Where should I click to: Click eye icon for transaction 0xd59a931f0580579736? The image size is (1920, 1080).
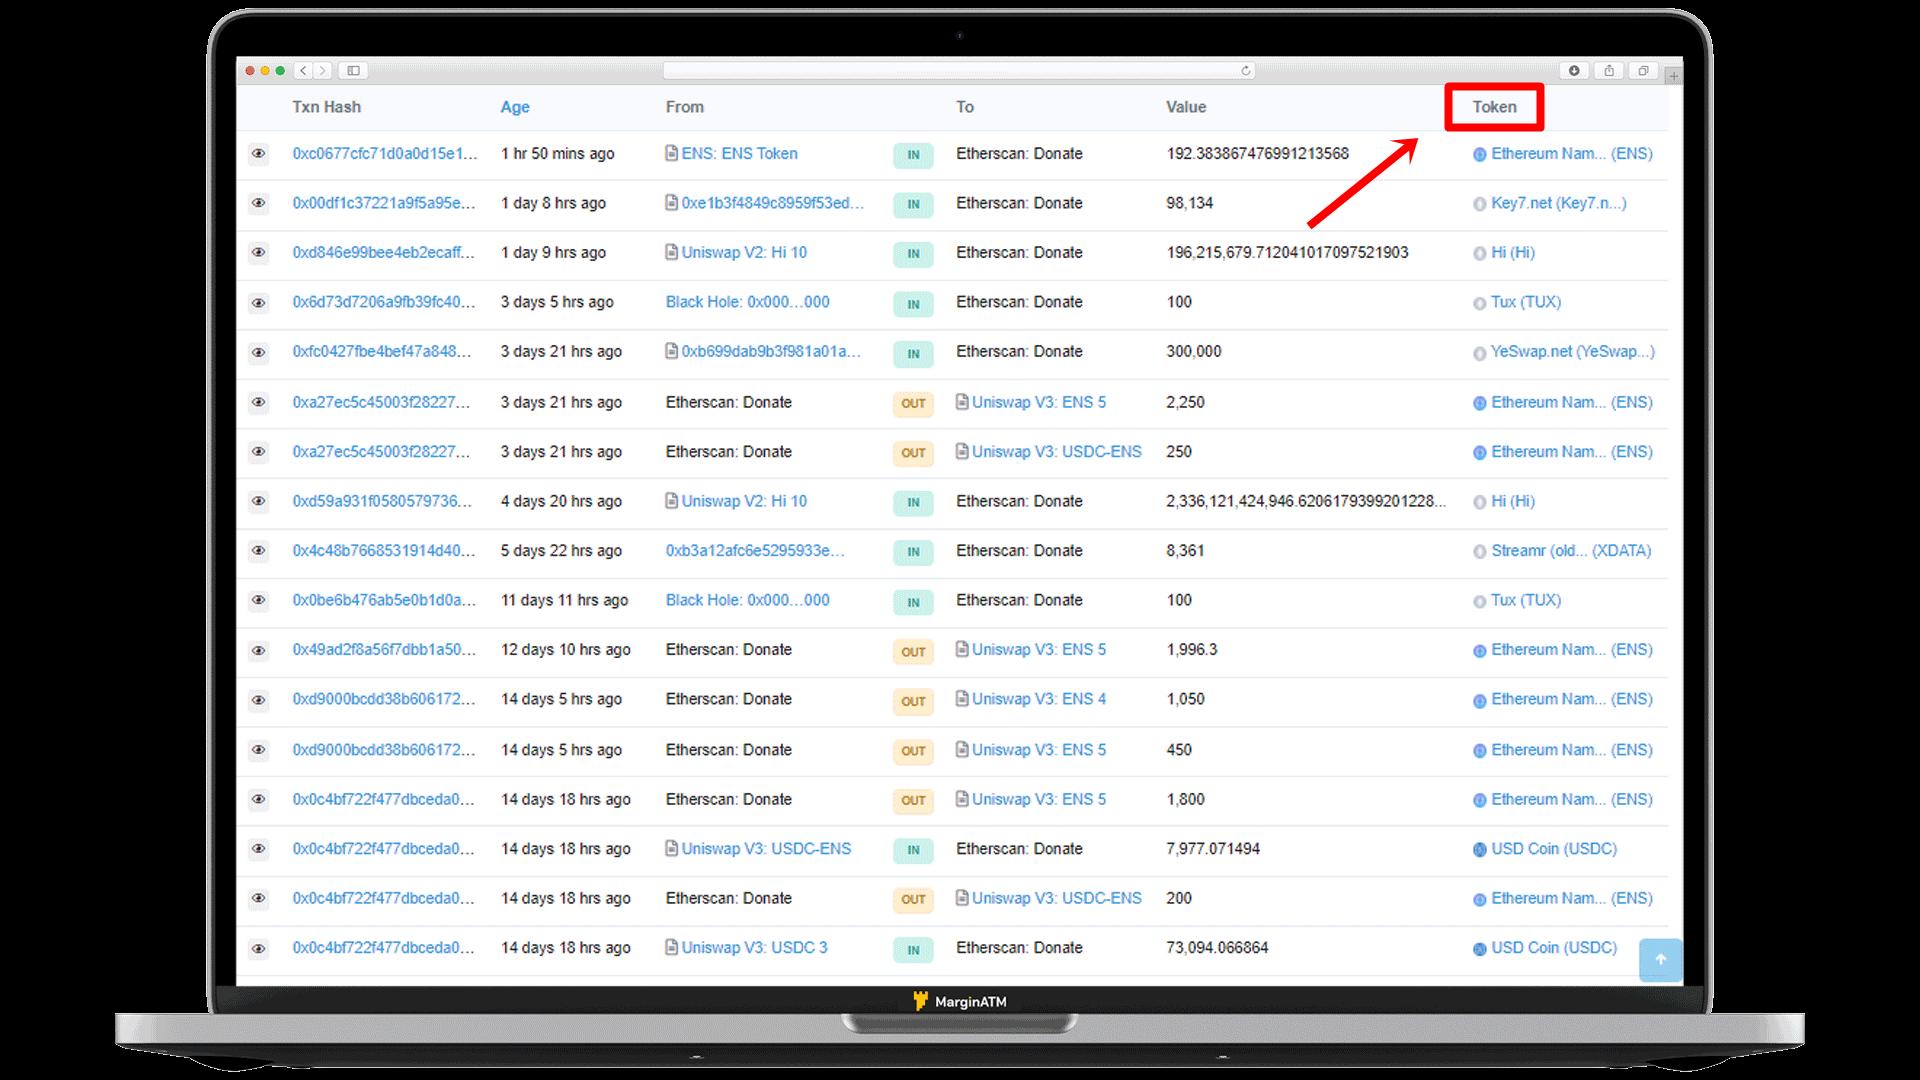tap(258, 501)
